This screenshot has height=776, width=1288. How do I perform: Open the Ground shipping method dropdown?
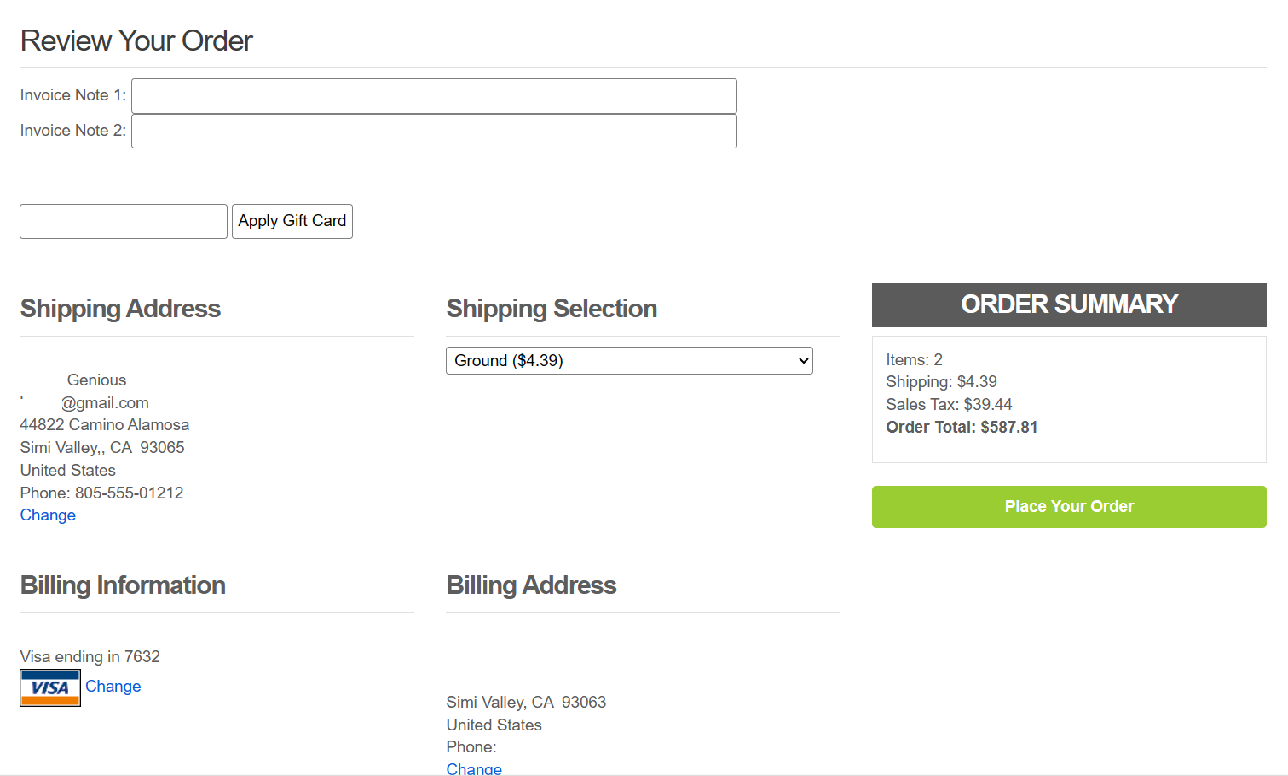pyautogui.click(x=629, y=361)
